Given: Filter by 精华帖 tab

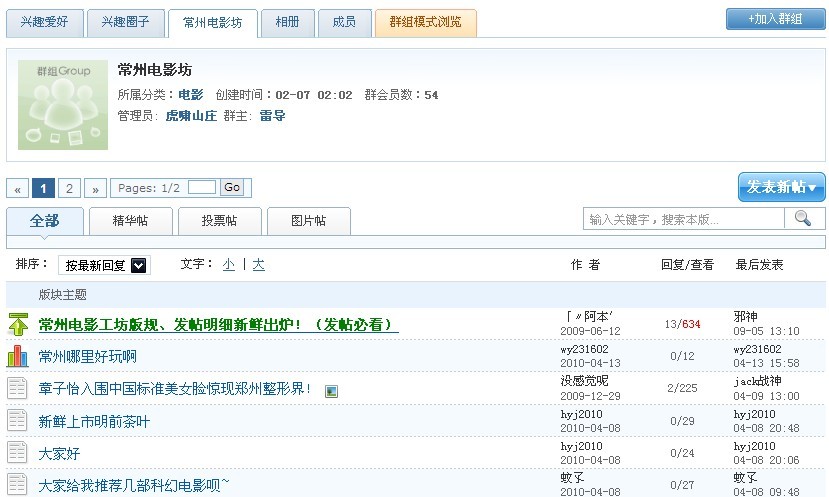Looking at the screenshot, I should [x=131, y=220].
